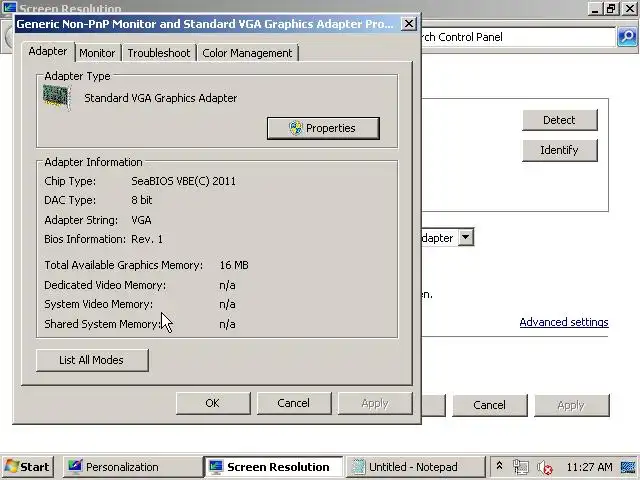Open adapter Properties with the shield icon
This screenshot has width=640, height=480.
click(323, 128)
